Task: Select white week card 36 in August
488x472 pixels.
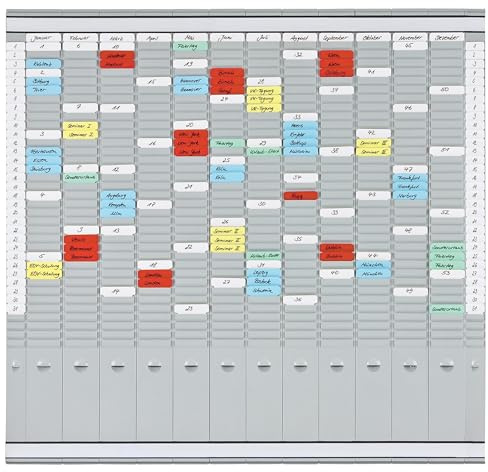Action: [x=300, y=300]
